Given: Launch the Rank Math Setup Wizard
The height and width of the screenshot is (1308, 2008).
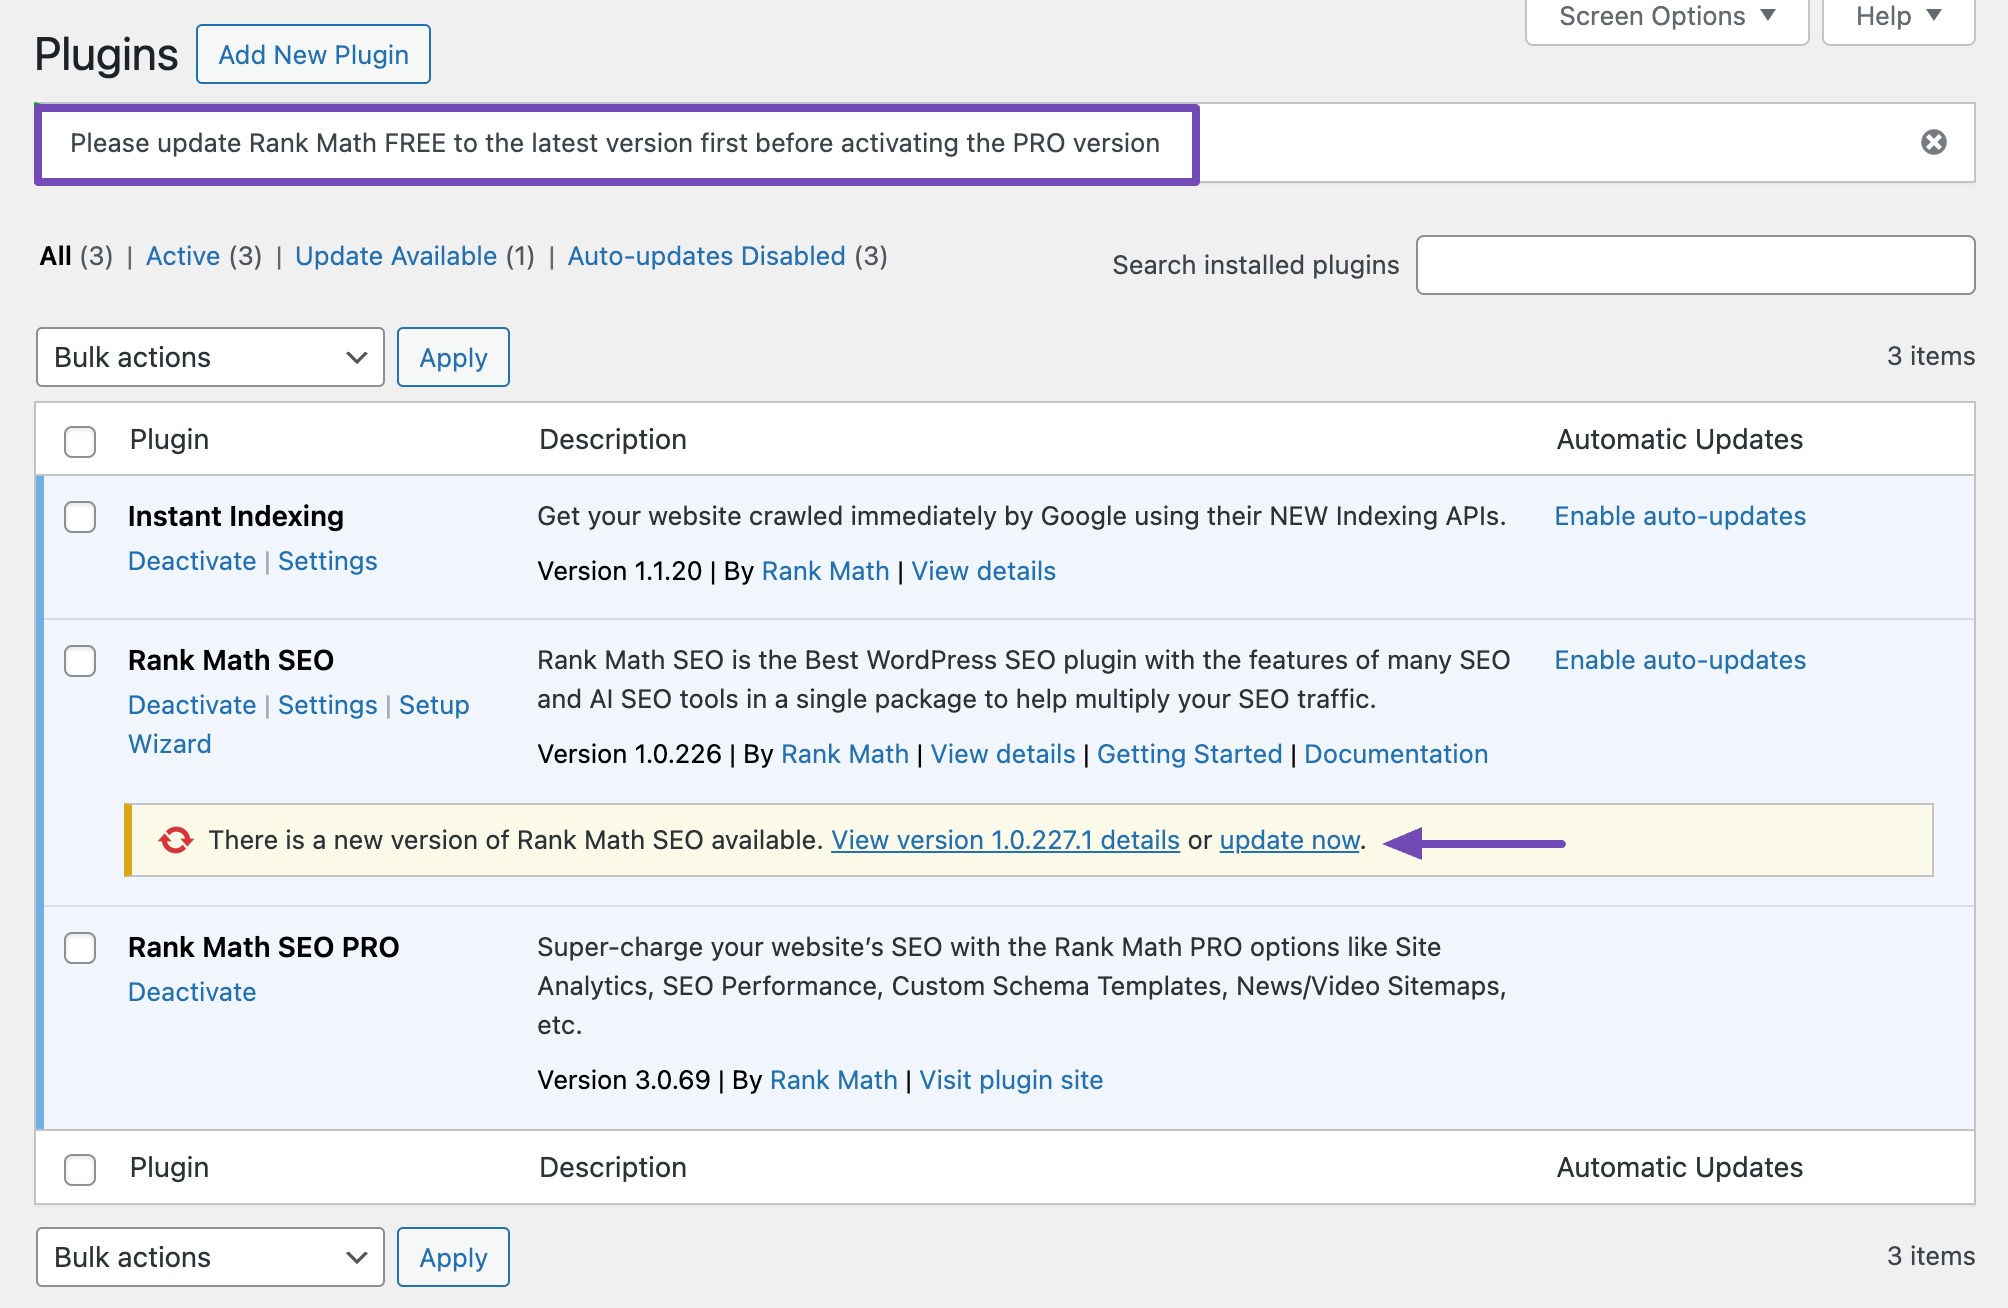Looking at the screenshot, I should [434, 705].
